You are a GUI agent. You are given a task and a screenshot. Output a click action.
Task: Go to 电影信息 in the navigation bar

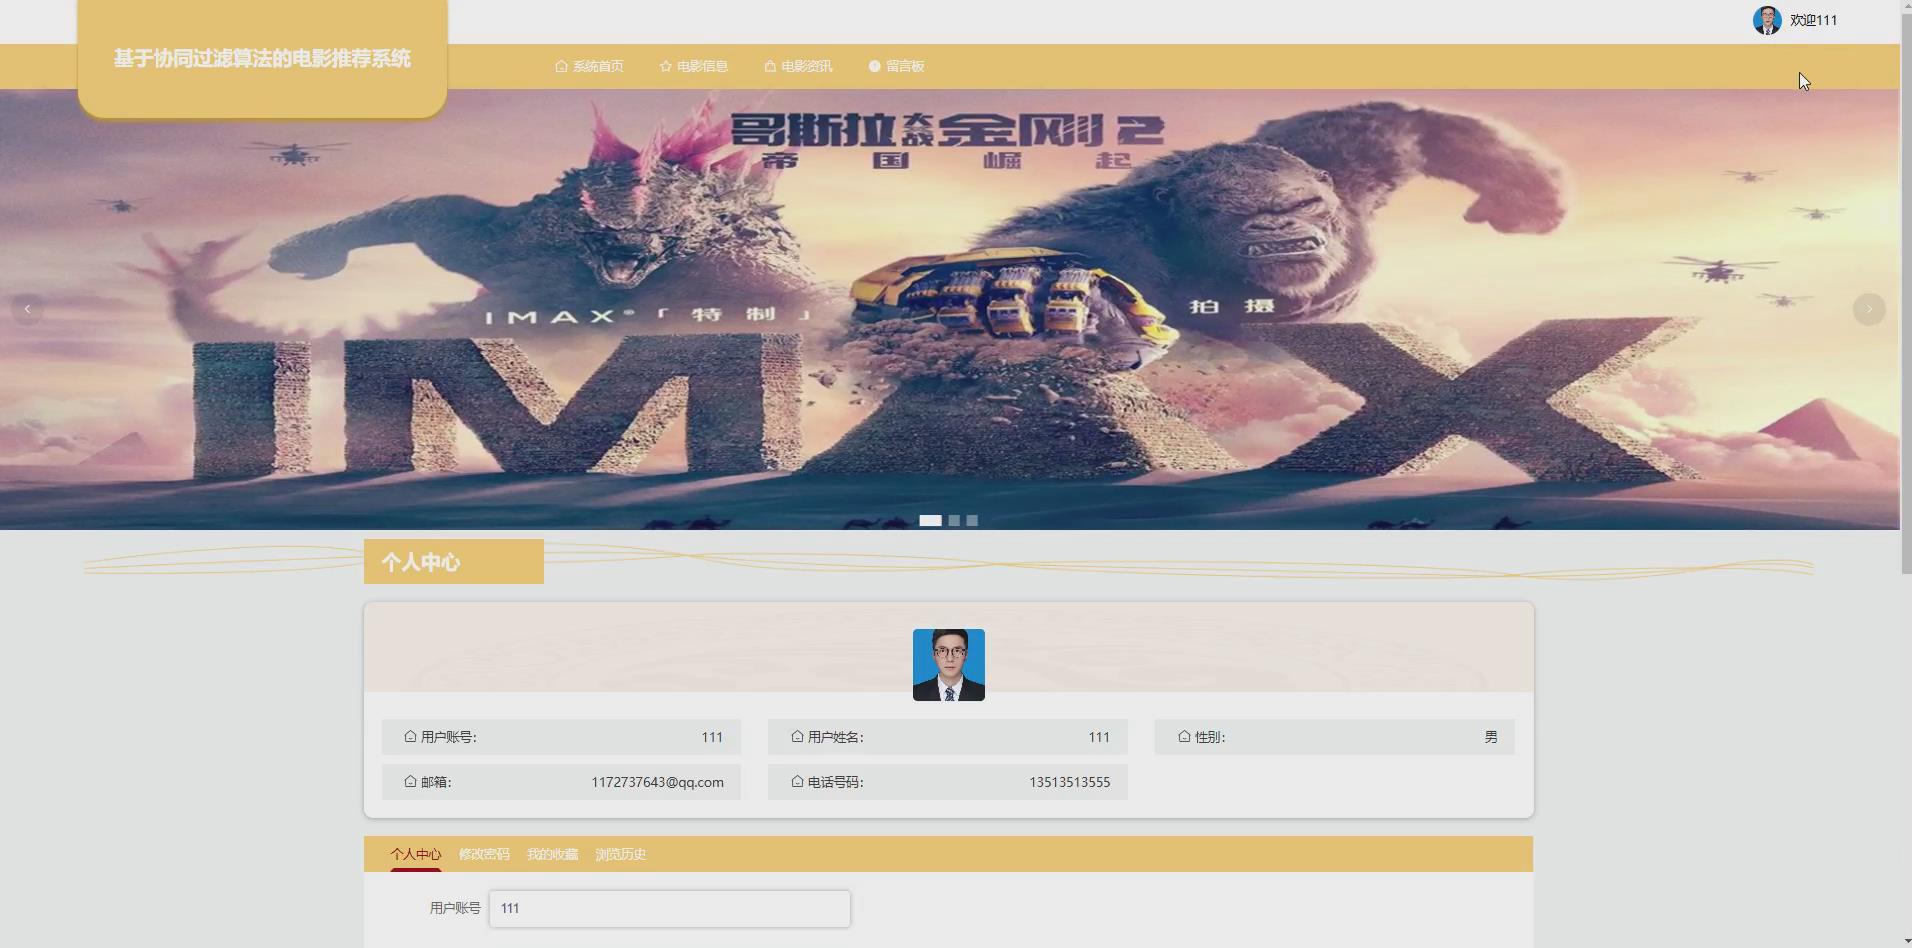(x=694, y=66)
